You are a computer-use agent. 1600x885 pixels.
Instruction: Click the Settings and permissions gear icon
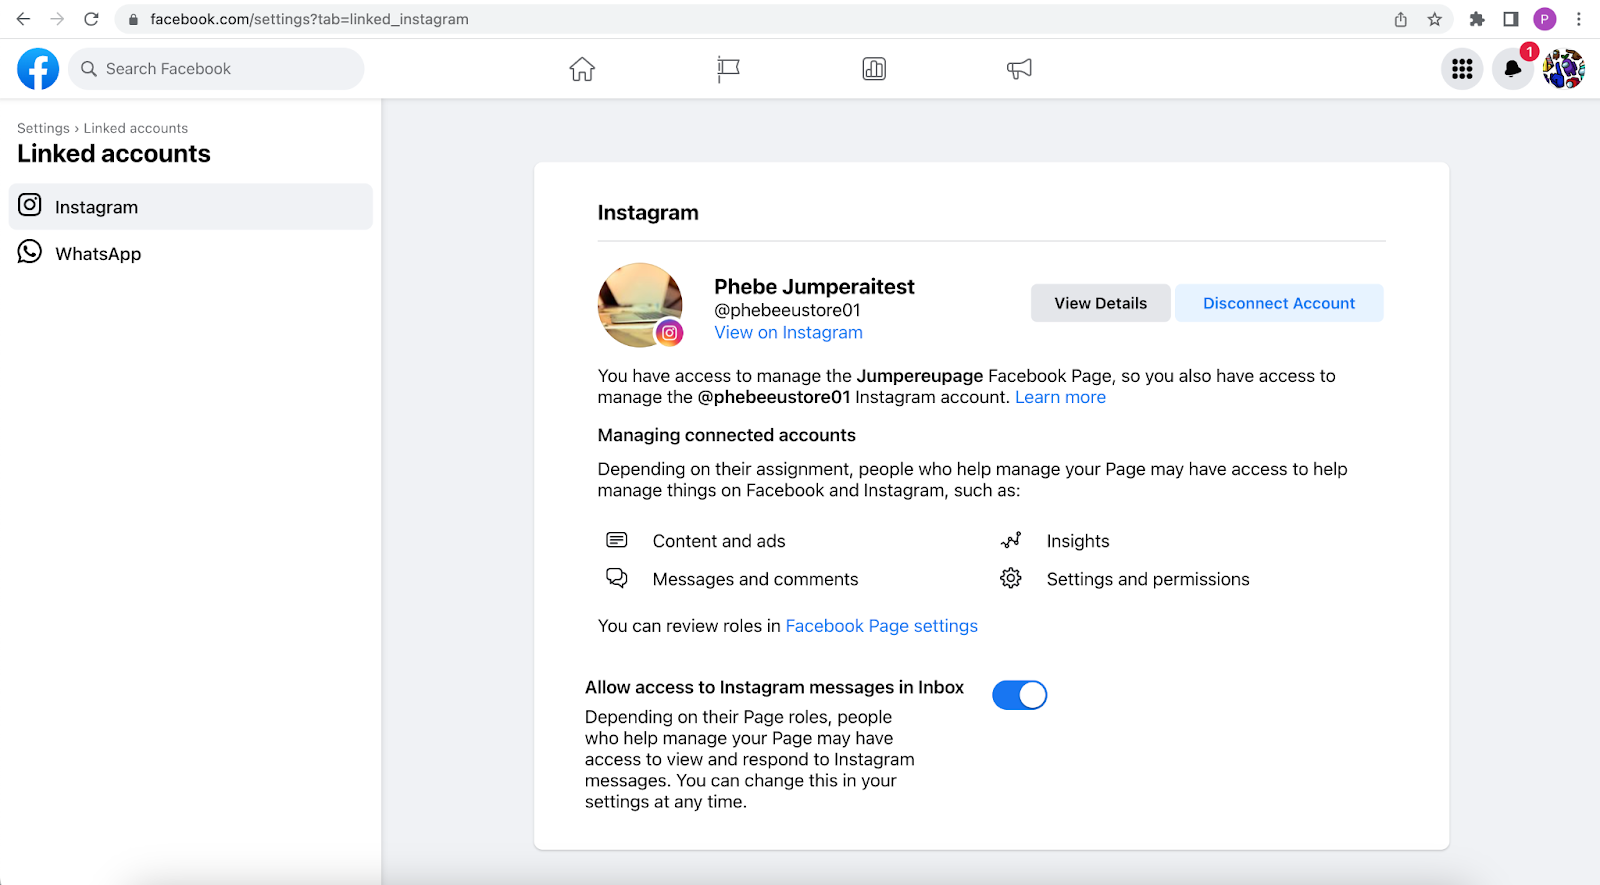point(1011,578)
